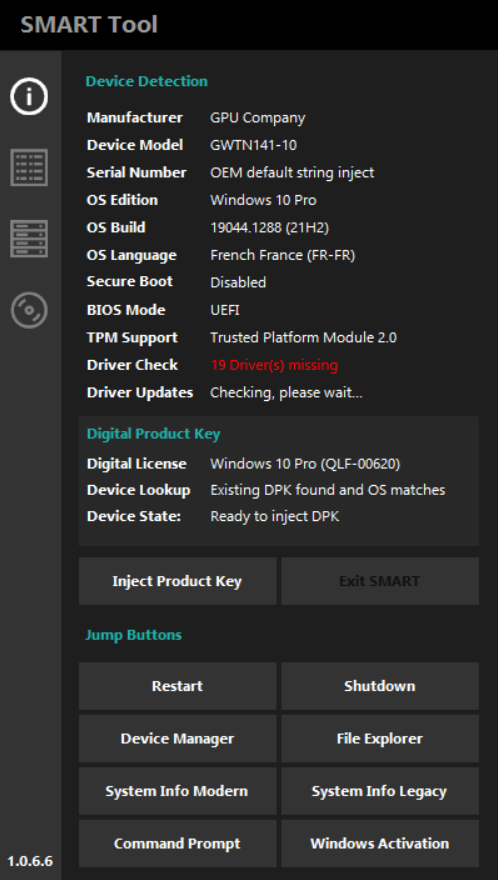Image resolution: width=498 pixels, height=880 pixels.
Task: Open Device Manager
Action: [177, 739]
